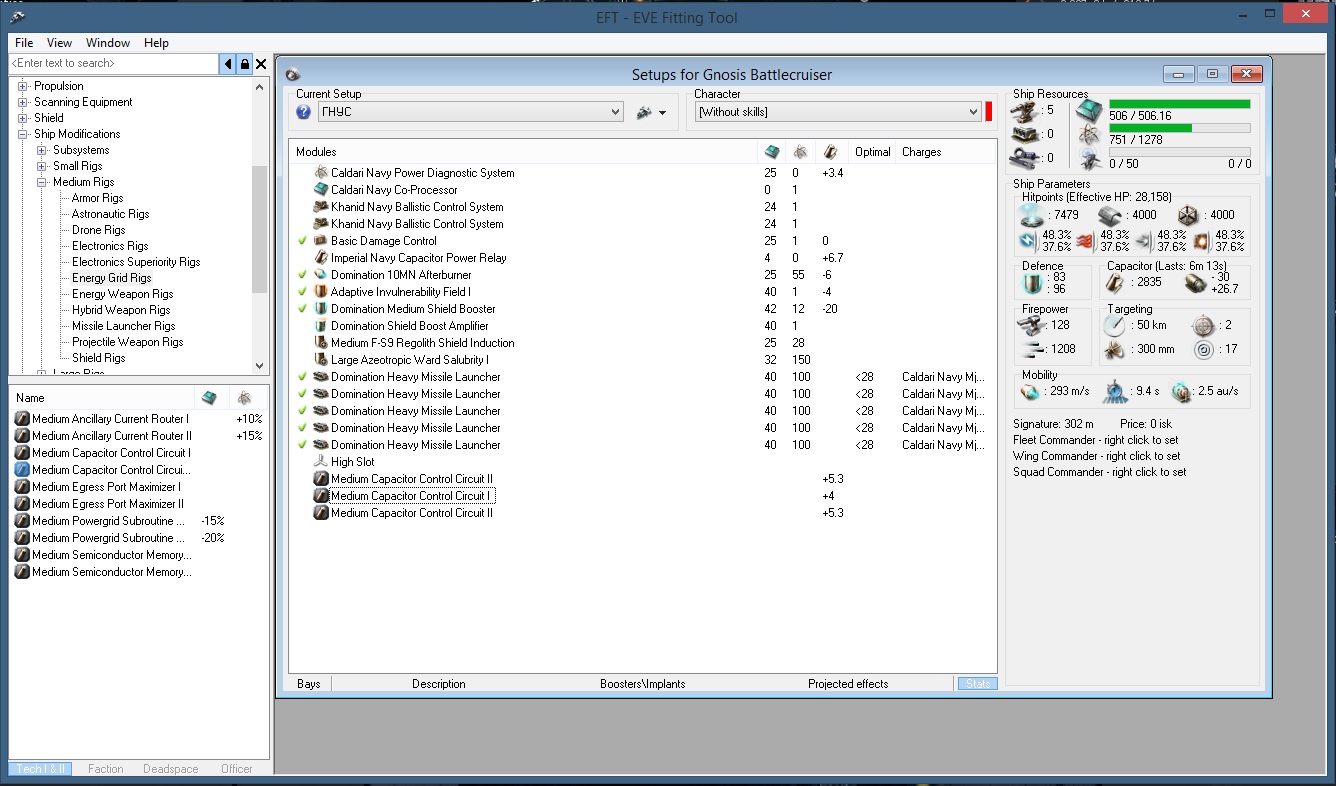This screenshot has width=1336, height=786.
Task: Click the CPU icon in Ship Resources
Action: (1088, 110)
